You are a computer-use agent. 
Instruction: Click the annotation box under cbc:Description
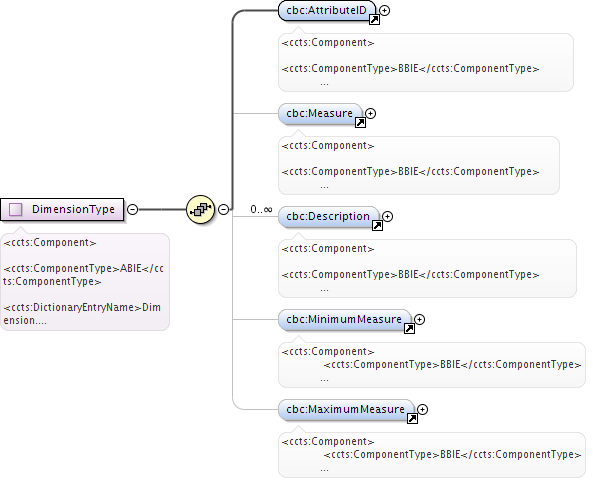427,268
